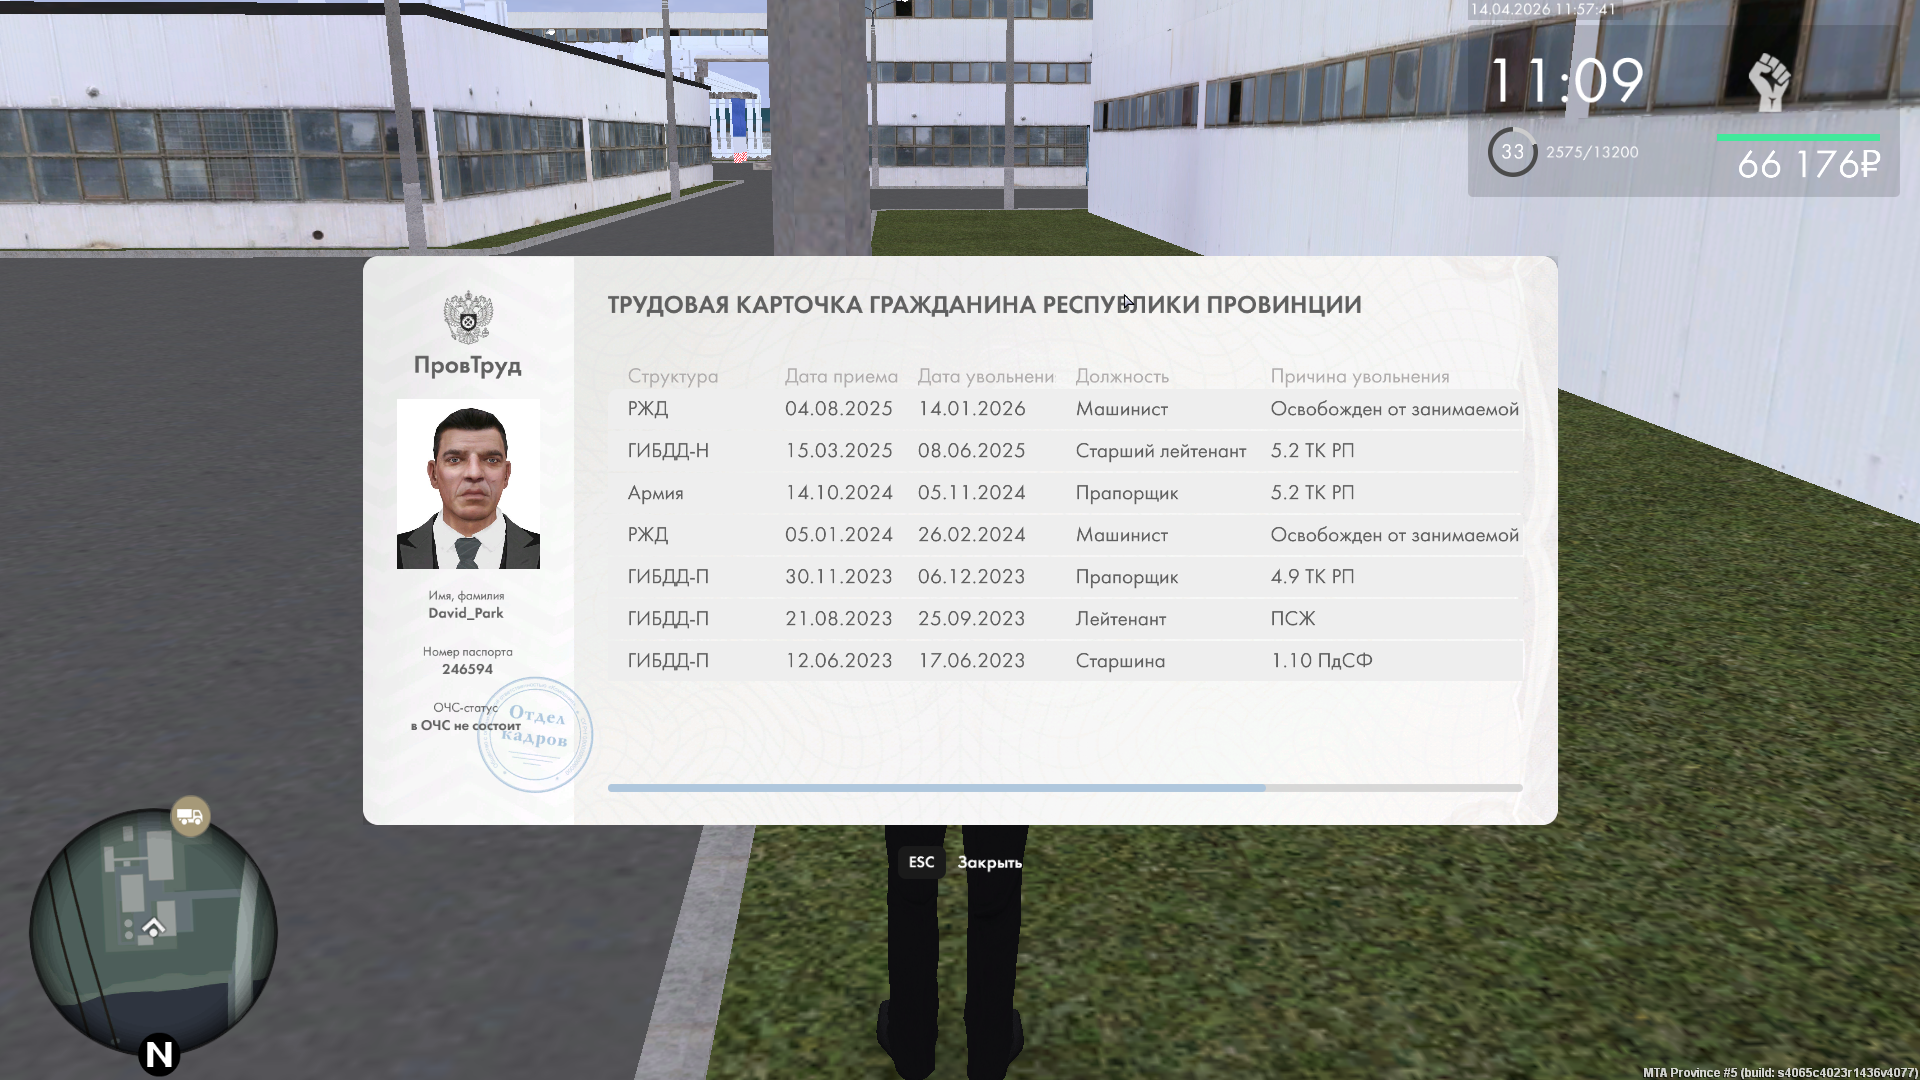Screen dimensions: 1920x1080
Task: Click the Причина увольнения column header
Action: point(1359,376)
